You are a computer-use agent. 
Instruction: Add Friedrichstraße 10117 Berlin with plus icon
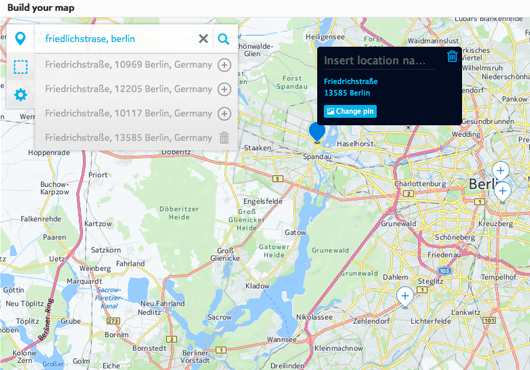pos(224,114)
